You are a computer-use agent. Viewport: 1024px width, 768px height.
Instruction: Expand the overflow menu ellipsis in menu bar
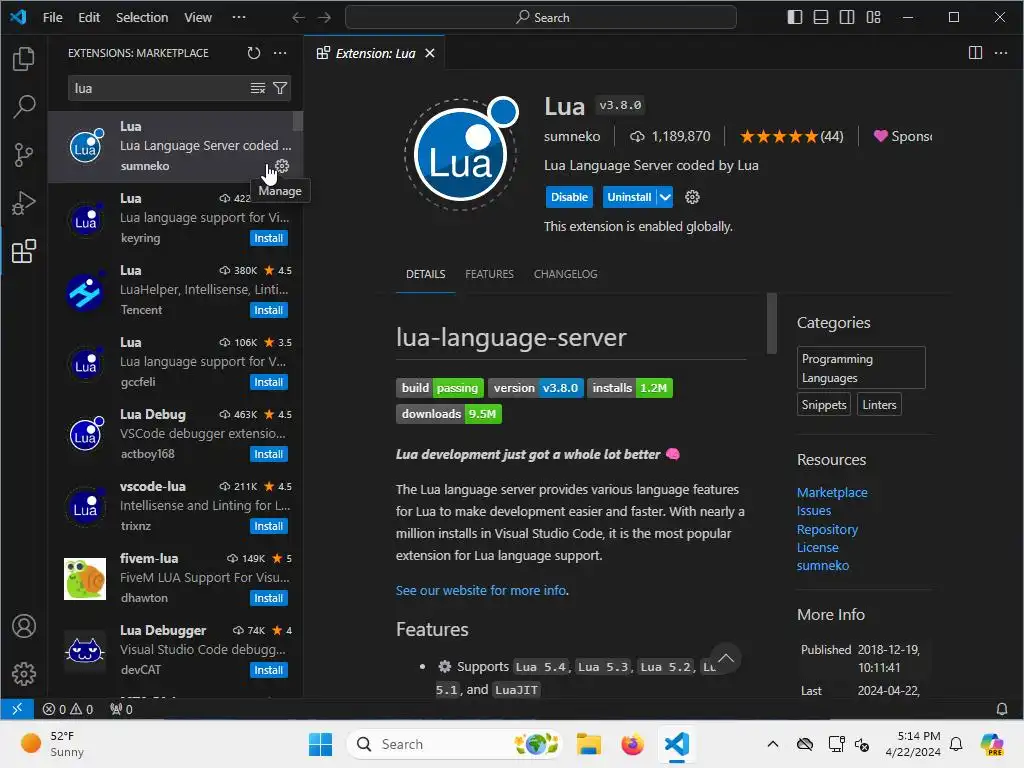pos(239,17)
